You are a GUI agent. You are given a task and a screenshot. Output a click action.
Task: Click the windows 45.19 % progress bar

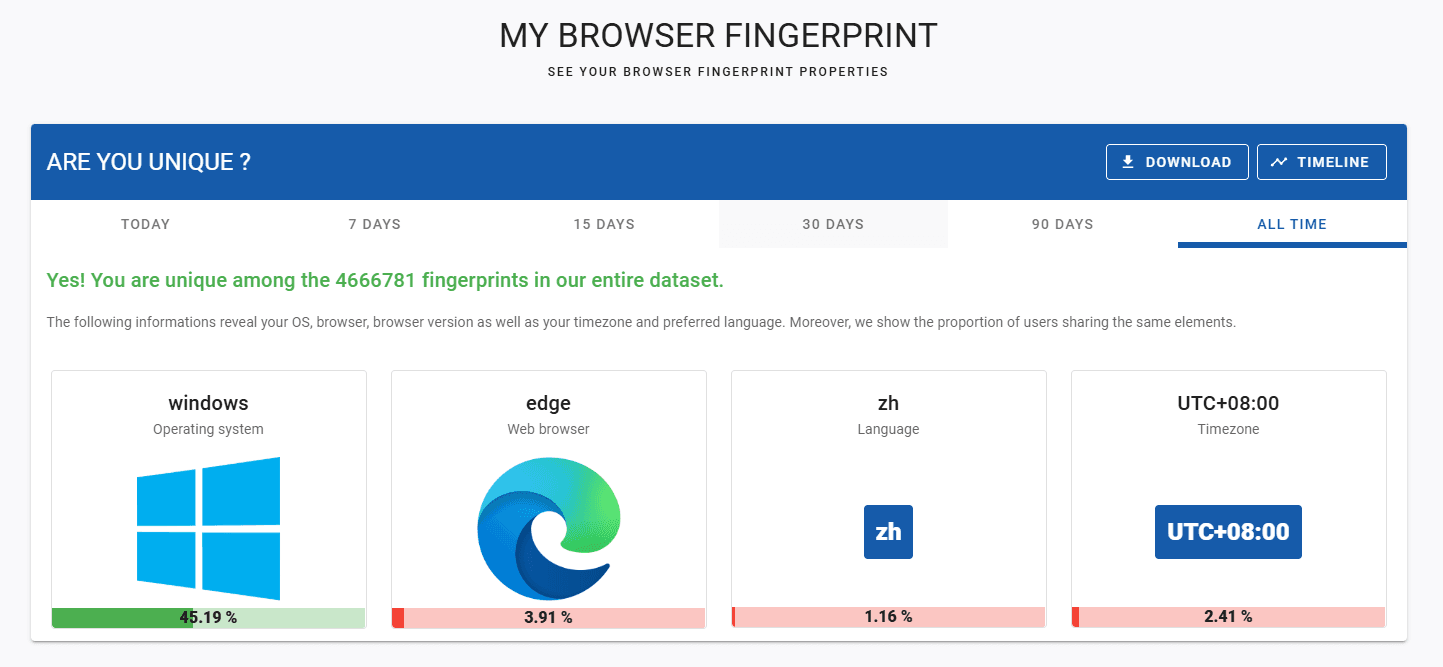point(208,618)
